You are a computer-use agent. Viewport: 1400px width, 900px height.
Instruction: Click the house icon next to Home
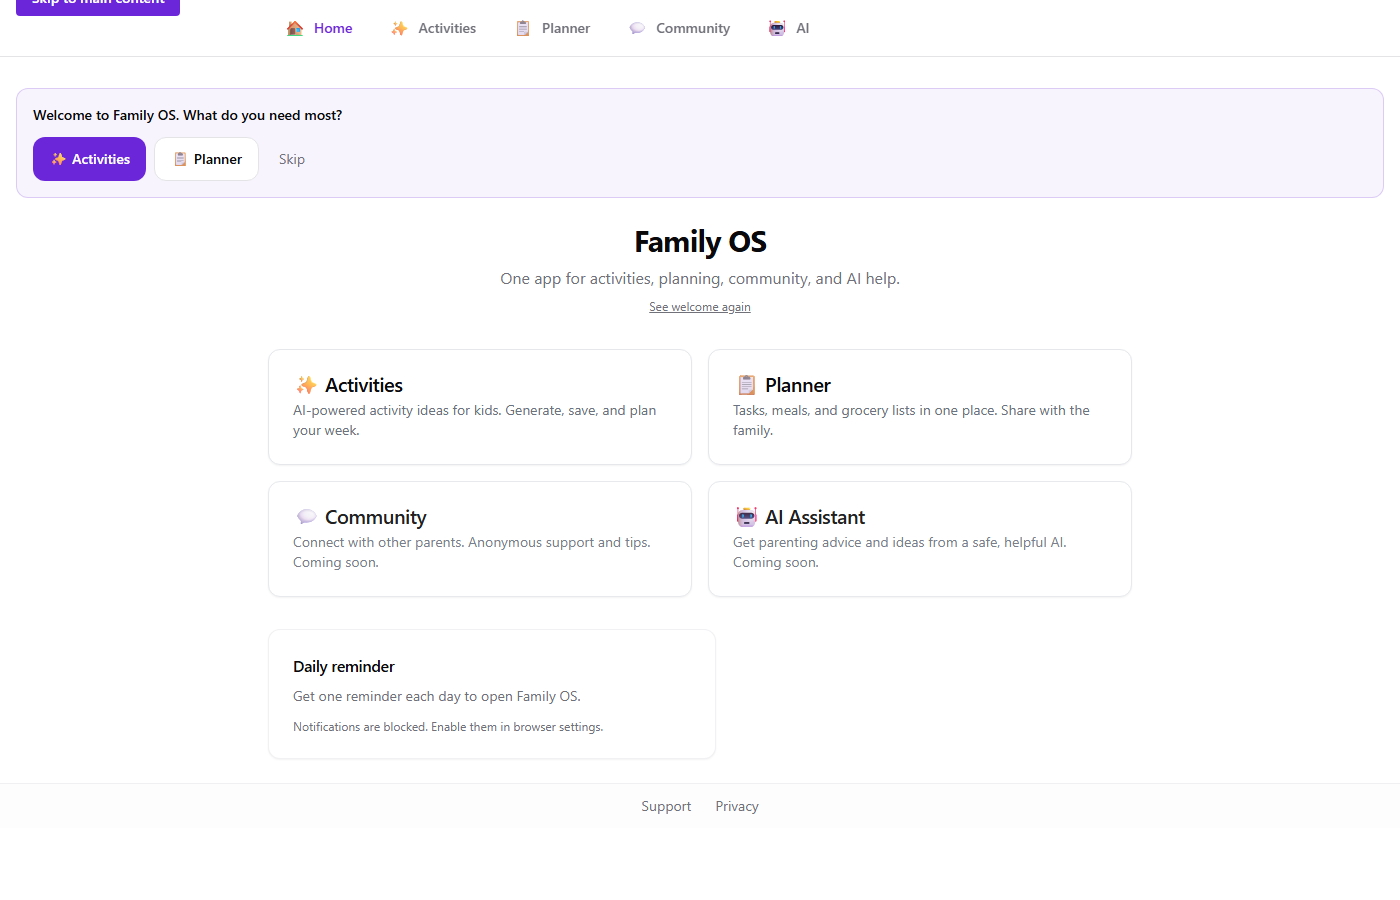(x=293, y=28)
